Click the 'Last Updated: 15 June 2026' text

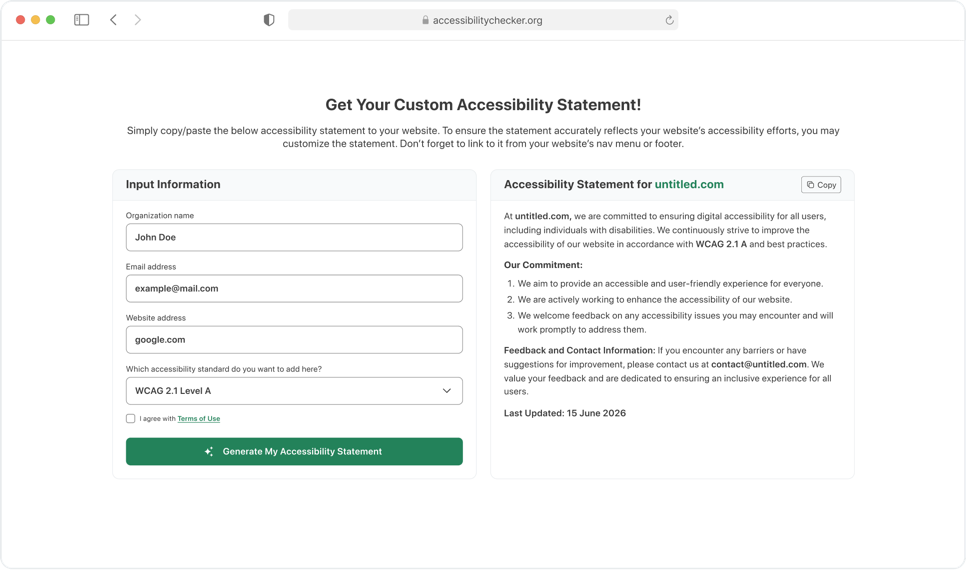(x=564, y=413)
